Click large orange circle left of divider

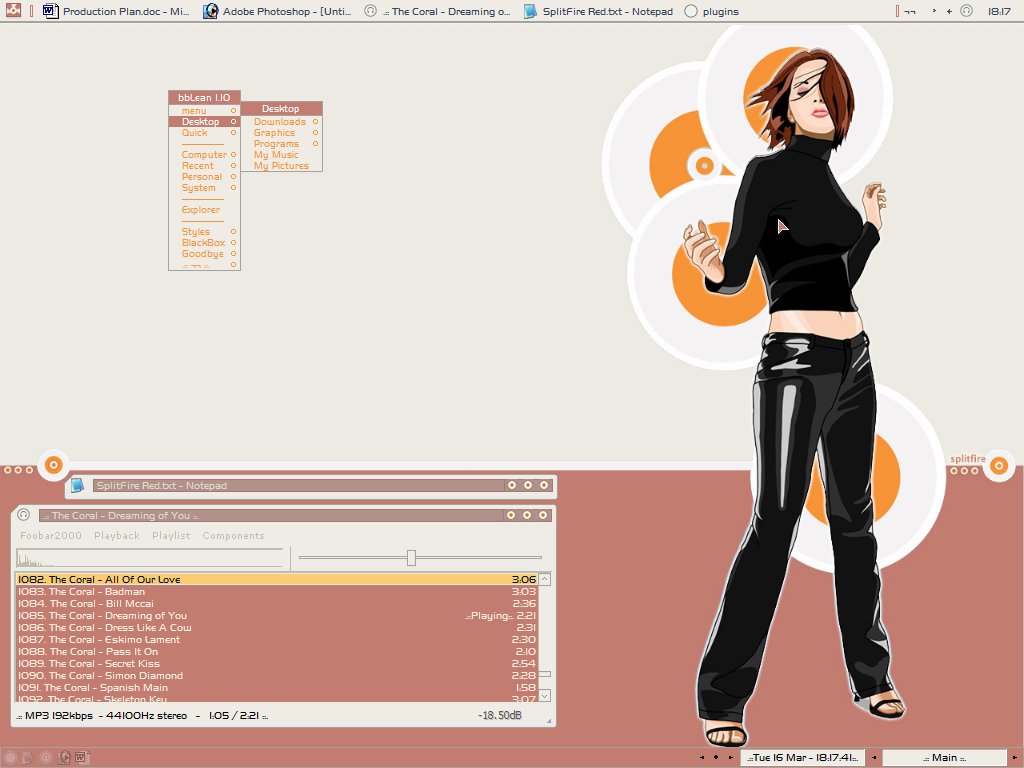pos(54,465)
